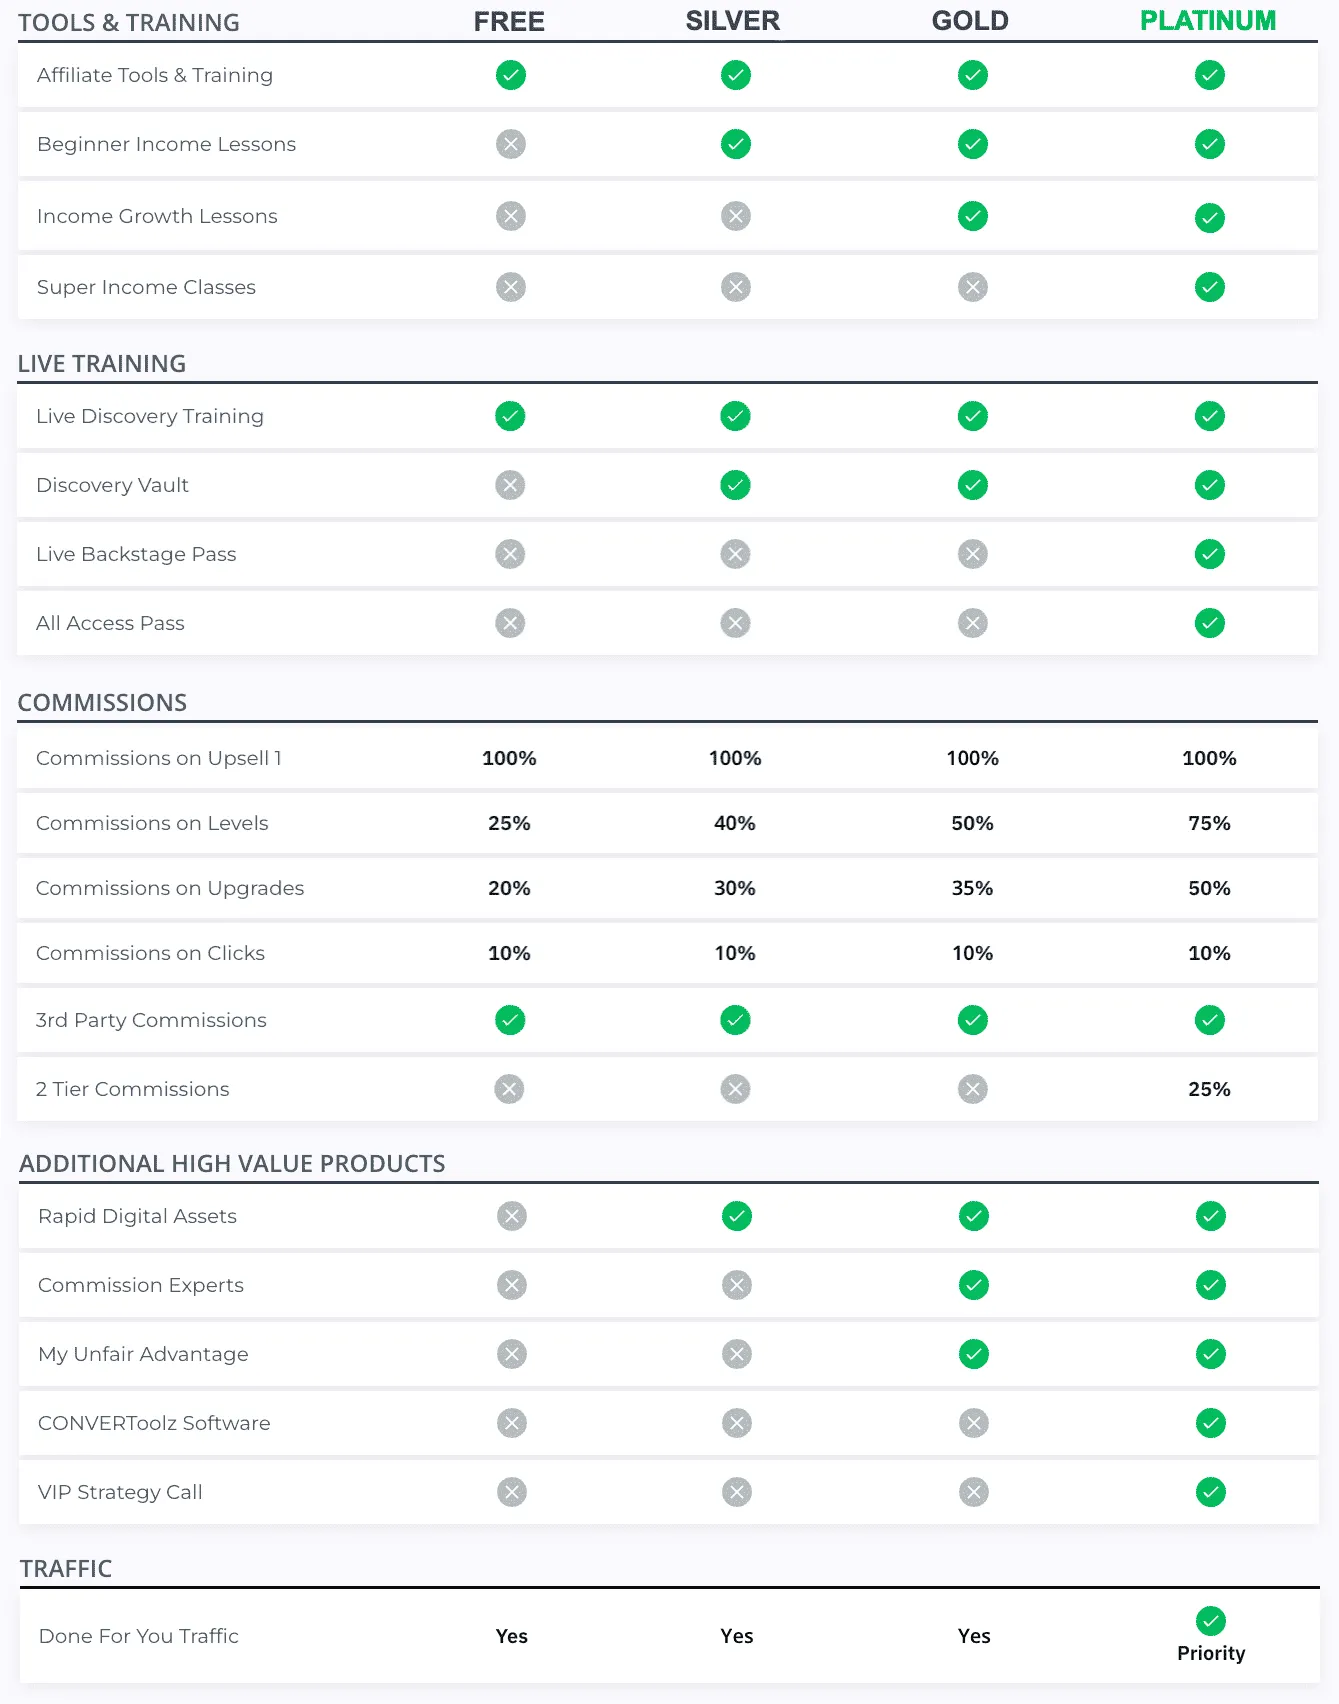Click the FREE check for 3rd Party Commissions
This screenshot has width=1339, height=1704.
pos(510,1020)
